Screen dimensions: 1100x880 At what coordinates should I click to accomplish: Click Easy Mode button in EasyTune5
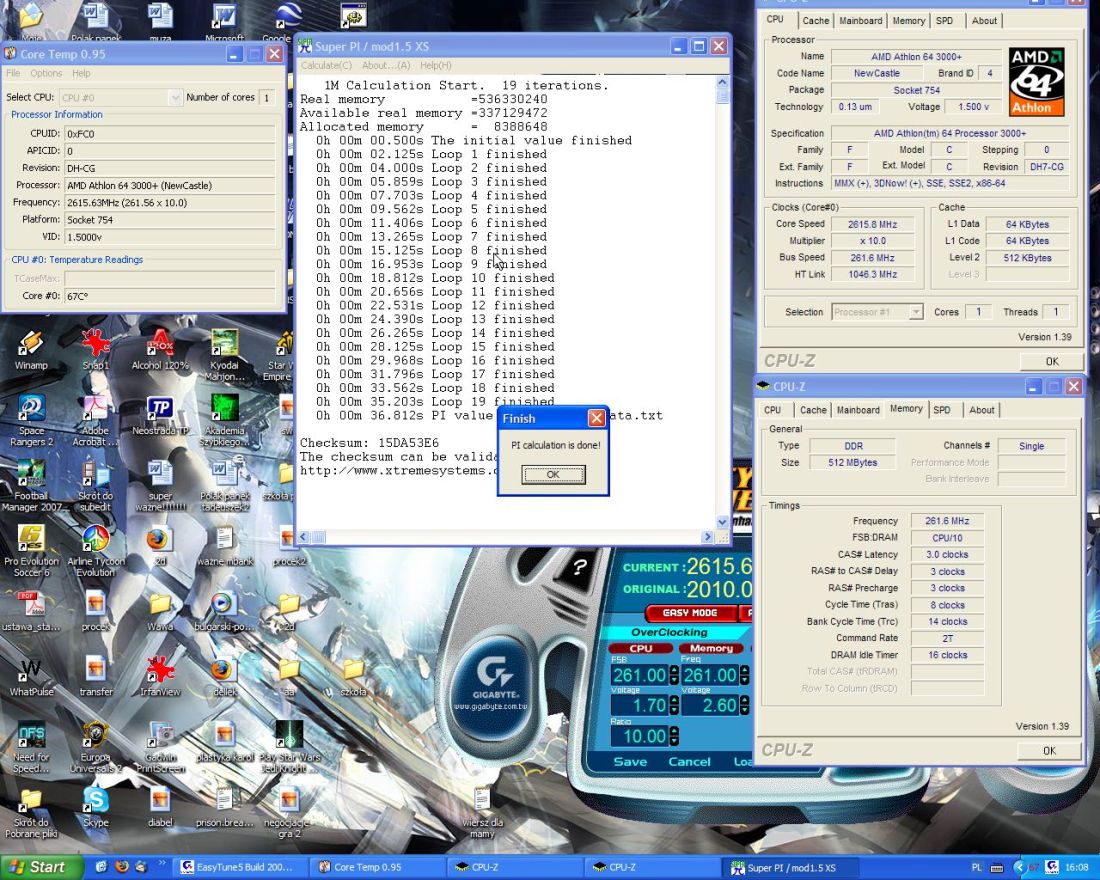click(x=690, y=613)
